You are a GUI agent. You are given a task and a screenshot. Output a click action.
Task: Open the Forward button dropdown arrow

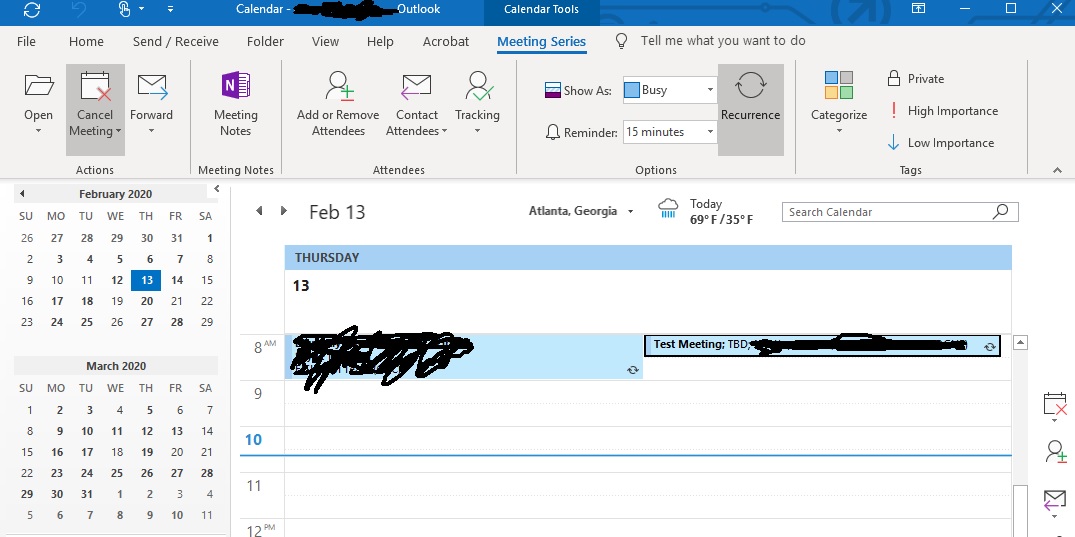(x=152, y=130)
